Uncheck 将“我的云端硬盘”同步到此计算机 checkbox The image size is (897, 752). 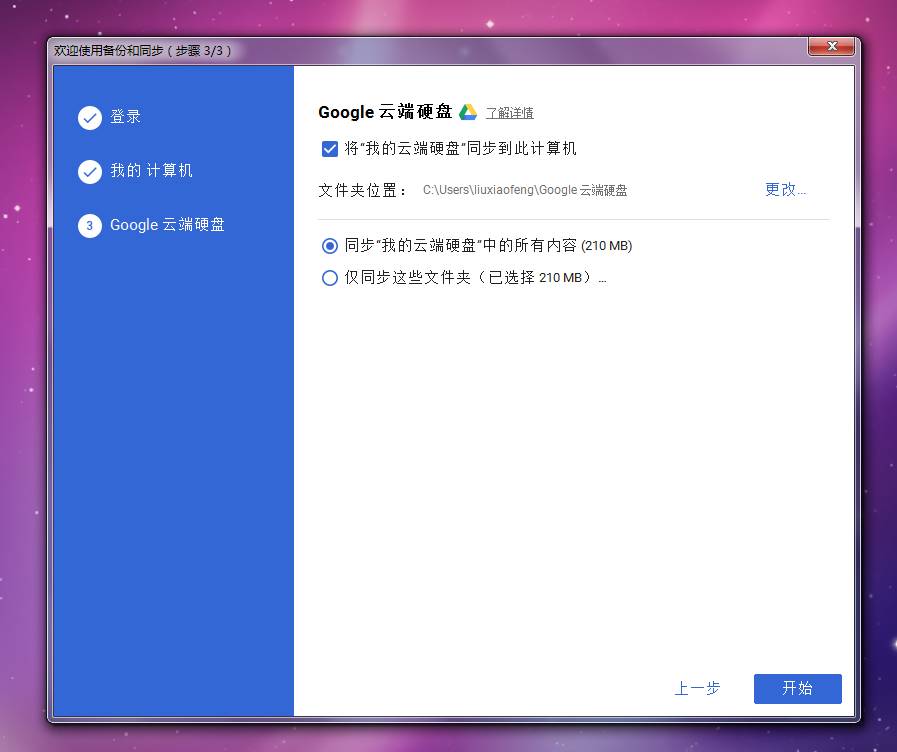[x=330, y=149]
